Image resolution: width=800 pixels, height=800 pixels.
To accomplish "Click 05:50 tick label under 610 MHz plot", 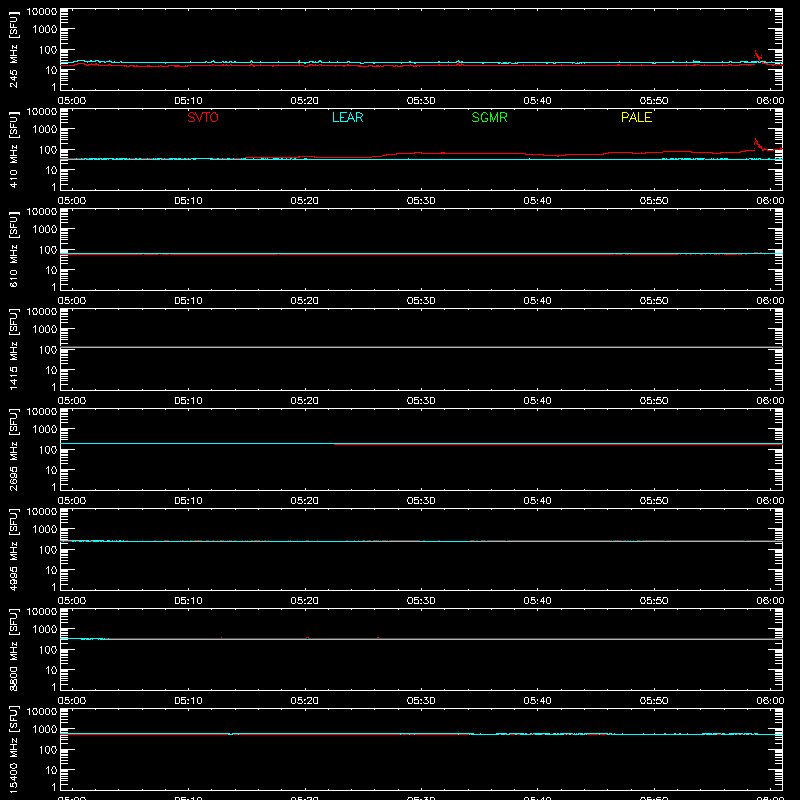I will (x=654, y=301).
